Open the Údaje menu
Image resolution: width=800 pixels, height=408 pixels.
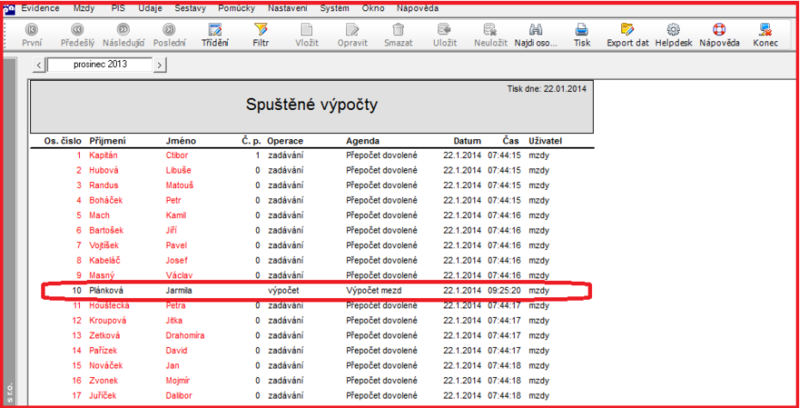click(149, 9)
